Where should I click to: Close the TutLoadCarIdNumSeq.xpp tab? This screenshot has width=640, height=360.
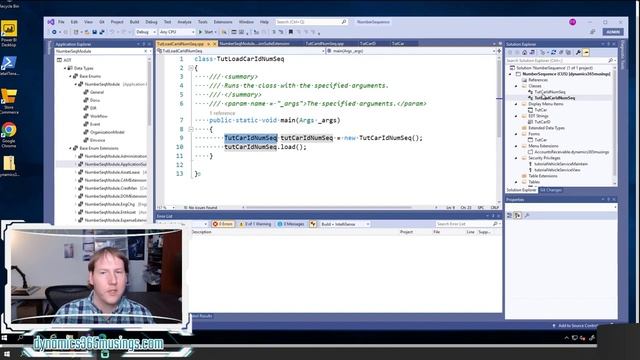[x=215, y=44]
